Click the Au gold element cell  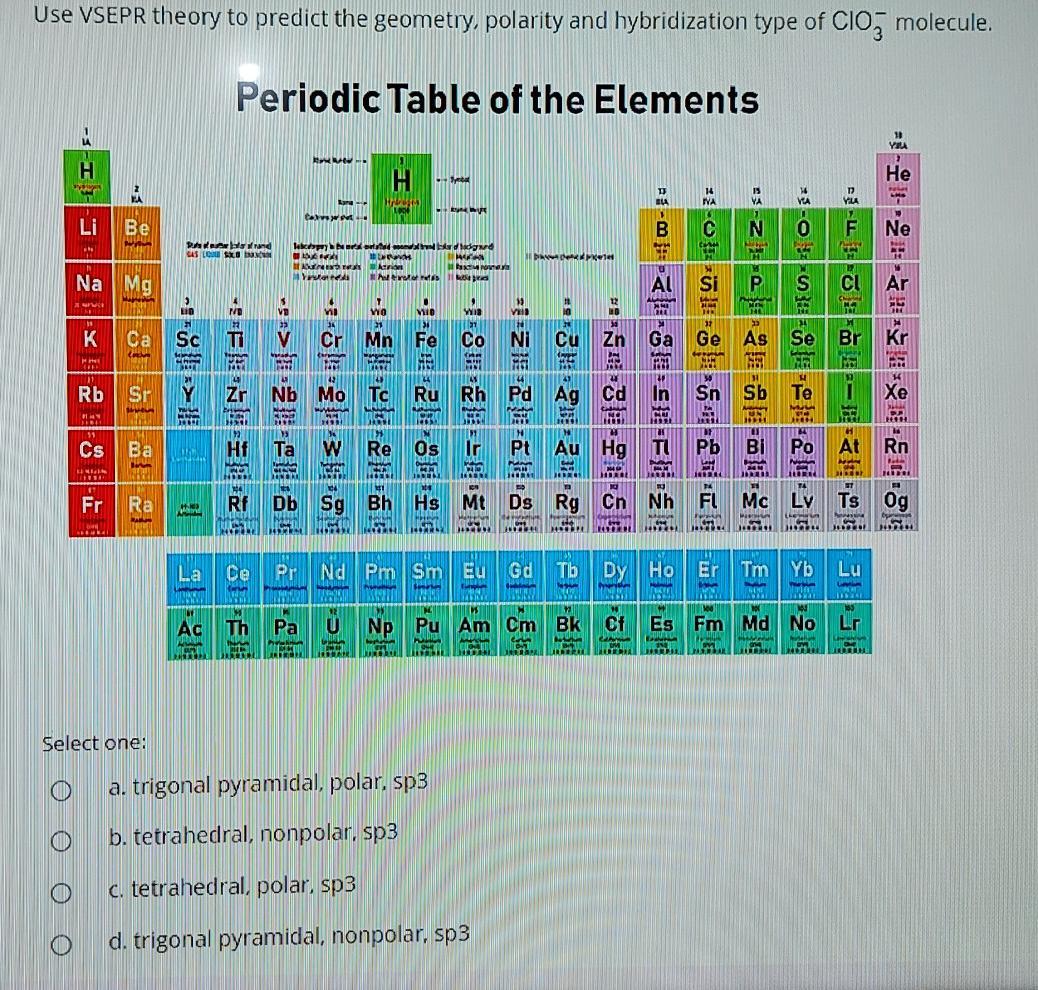point(567,454)
